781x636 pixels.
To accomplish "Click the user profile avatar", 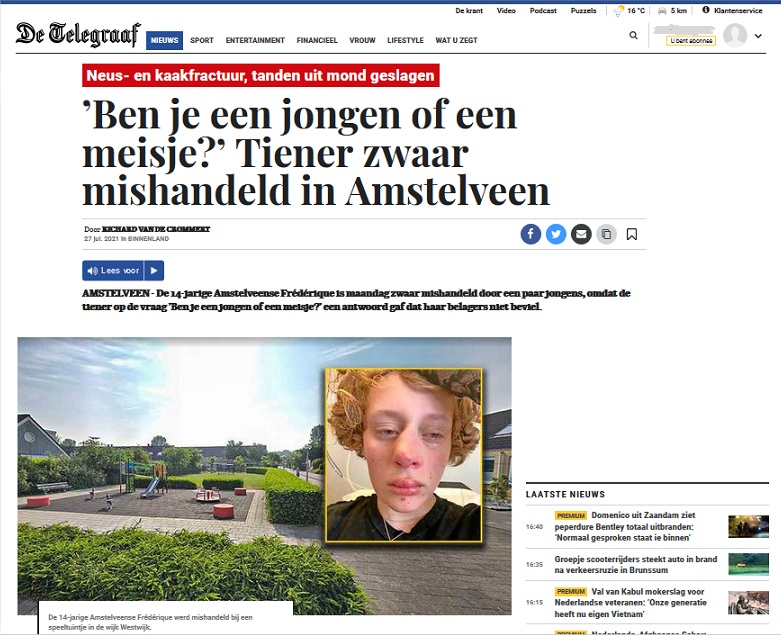I will coord(735,35).
